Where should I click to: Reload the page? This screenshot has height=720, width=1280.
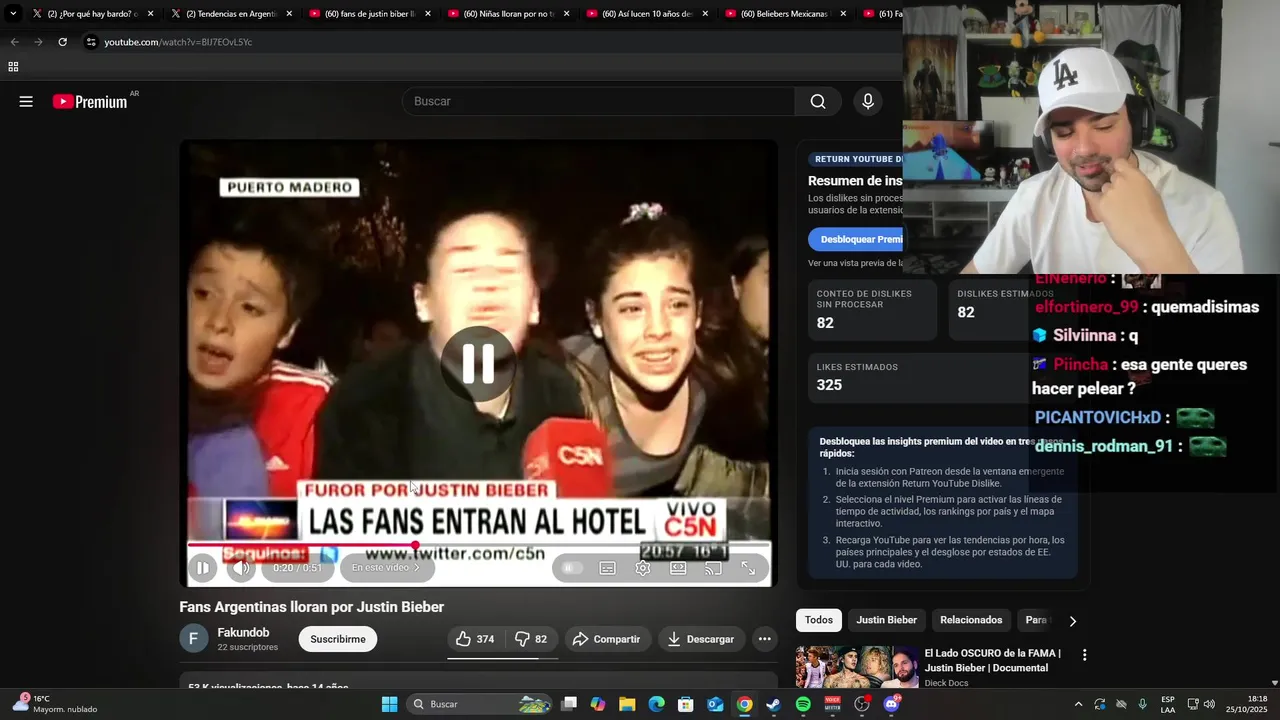tap(62, 42)
